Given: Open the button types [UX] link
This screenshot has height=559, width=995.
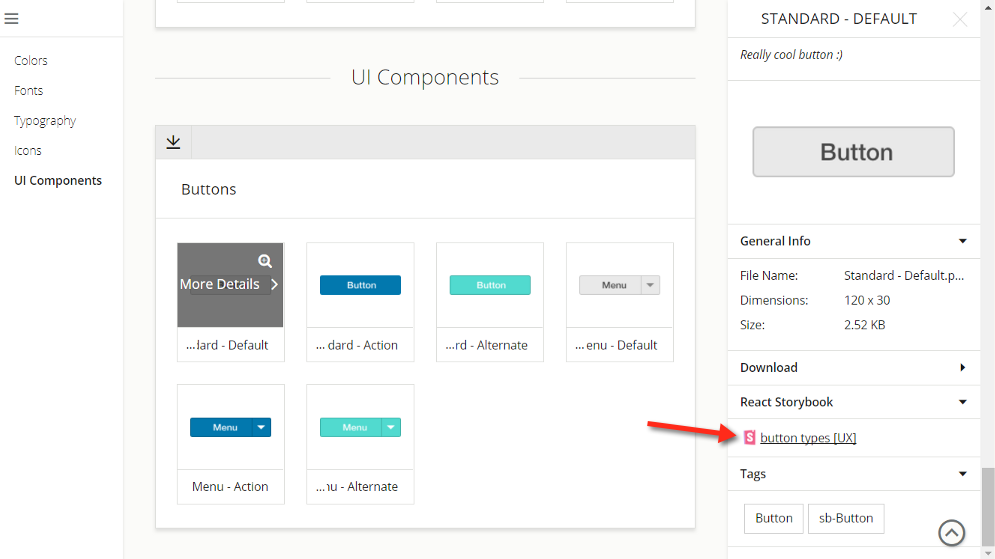Looking at the screenshot, I should pos(808,438).
